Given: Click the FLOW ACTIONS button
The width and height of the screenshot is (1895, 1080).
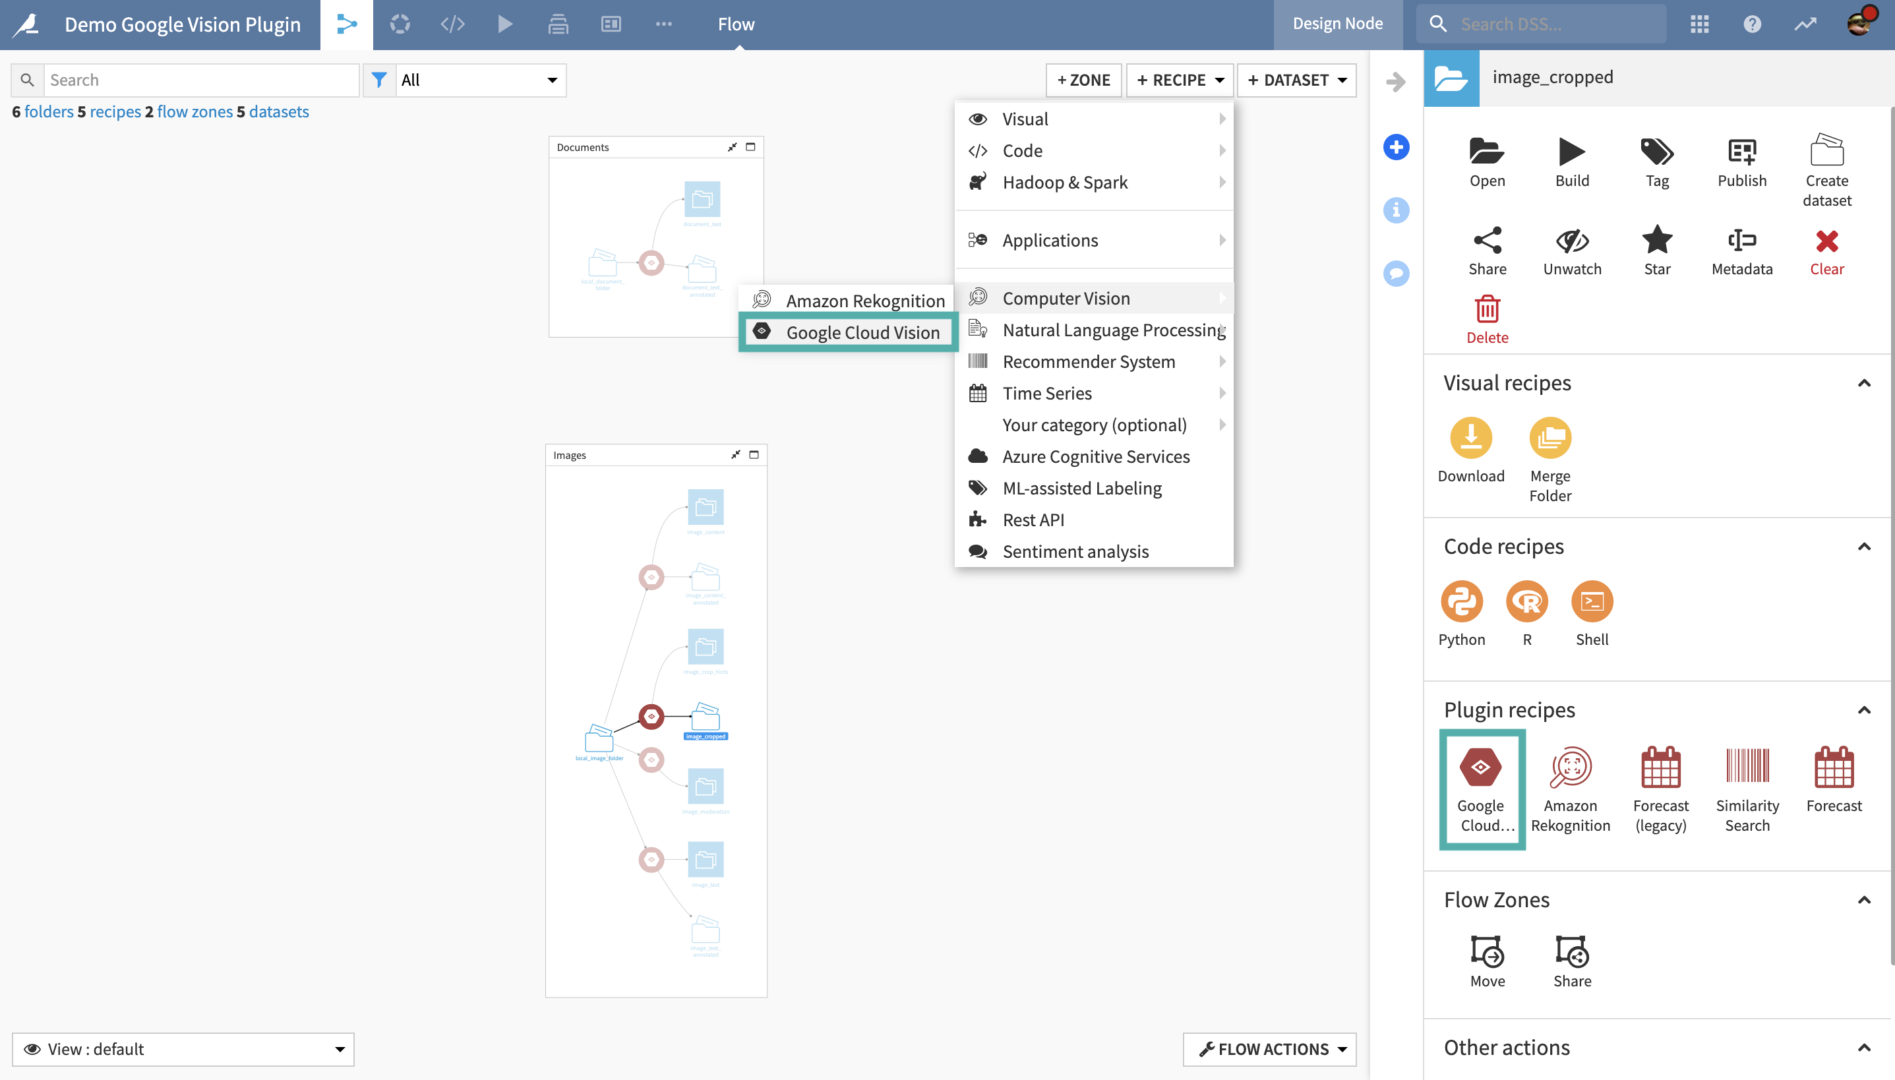Looking at the screenshot, I should pos(1268,1049).
